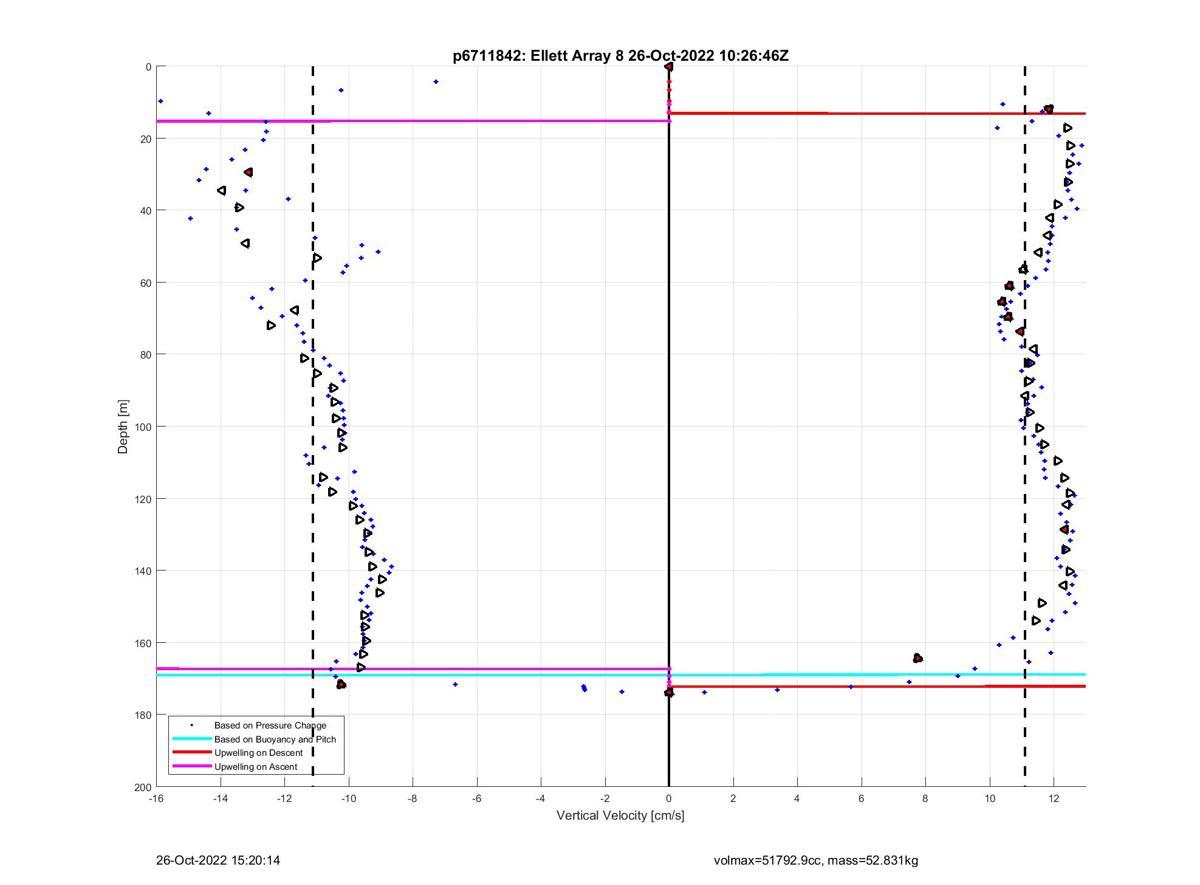Click the 'Depth [m]' y-axis label
The width and height of the screenshot is (1200, 885).
point(124,427)
